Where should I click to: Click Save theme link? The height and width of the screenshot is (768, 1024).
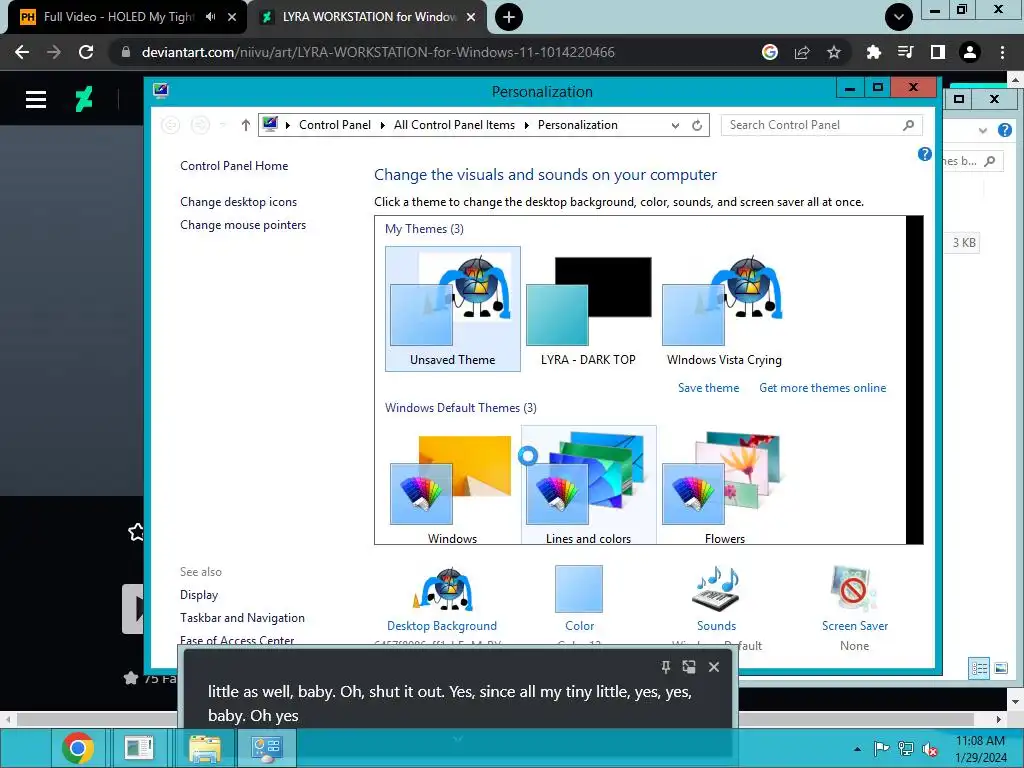click(x=709, y=388)
